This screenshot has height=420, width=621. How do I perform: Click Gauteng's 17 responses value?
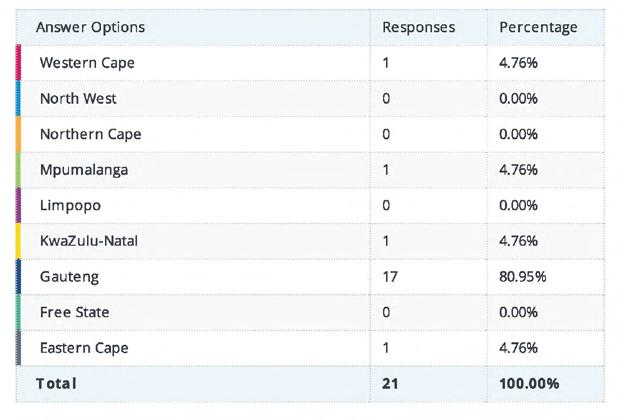tap(390, 276)
